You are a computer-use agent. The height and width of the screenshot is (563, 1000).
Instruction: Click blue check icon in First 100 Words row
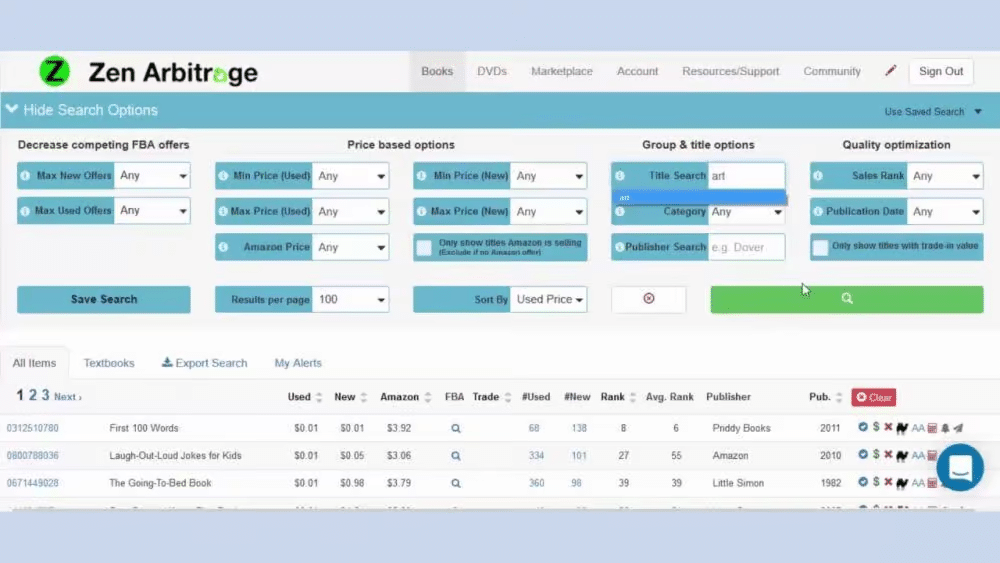(862, 427)
